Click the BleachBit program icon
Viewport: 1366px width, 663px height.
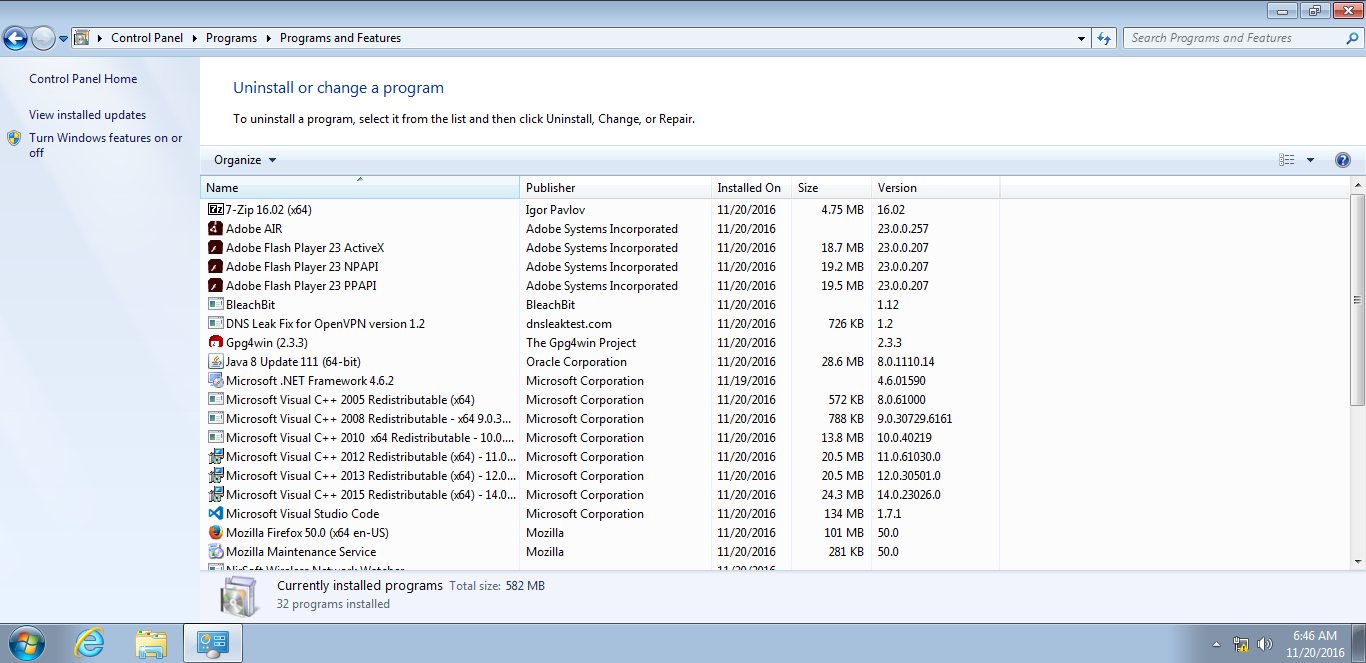[x=215, y=305]
